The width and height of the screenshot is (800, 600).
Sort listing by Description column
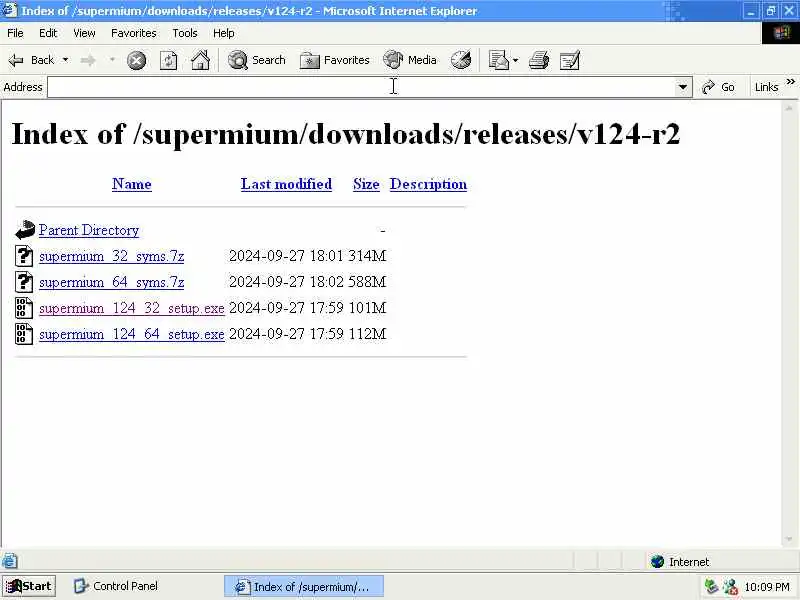click(x=428, y=184)
